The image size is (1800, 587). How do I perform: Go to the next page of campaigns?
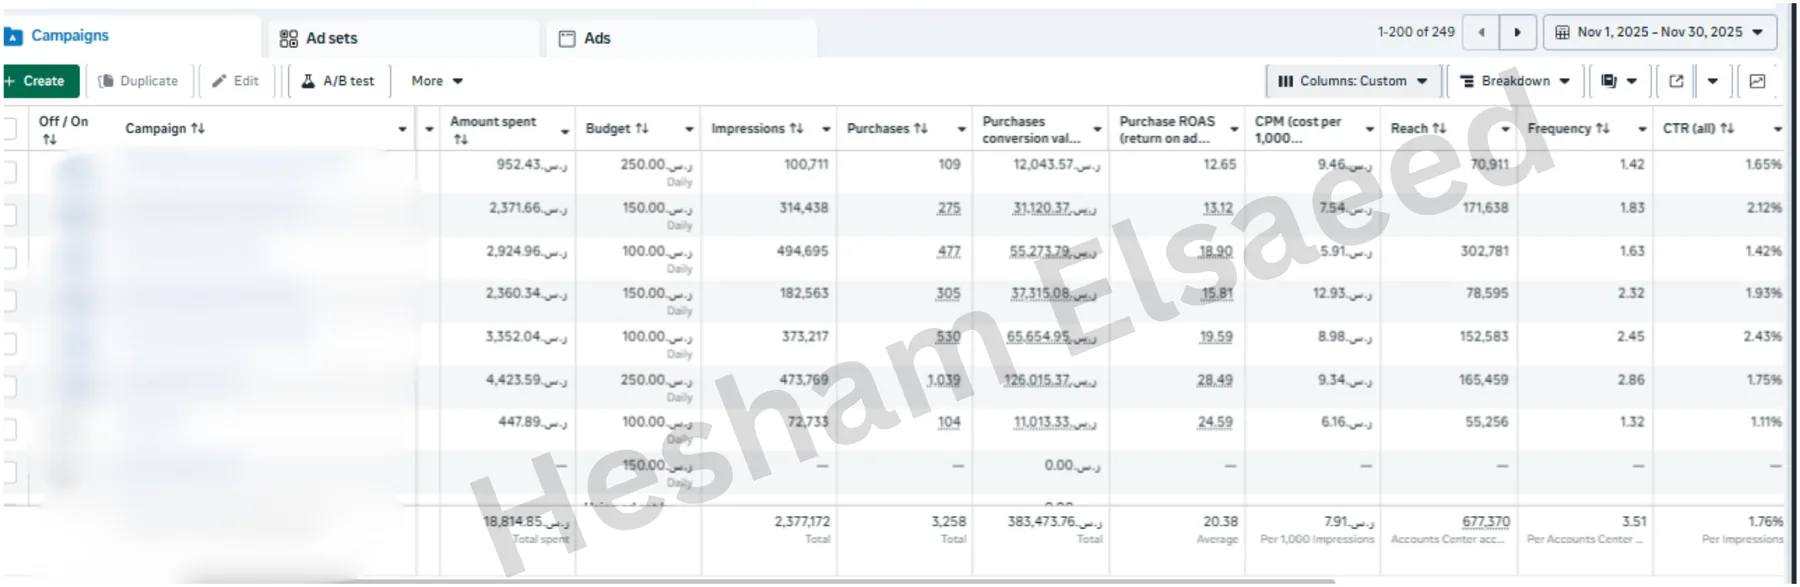[x=1517, y=32]
